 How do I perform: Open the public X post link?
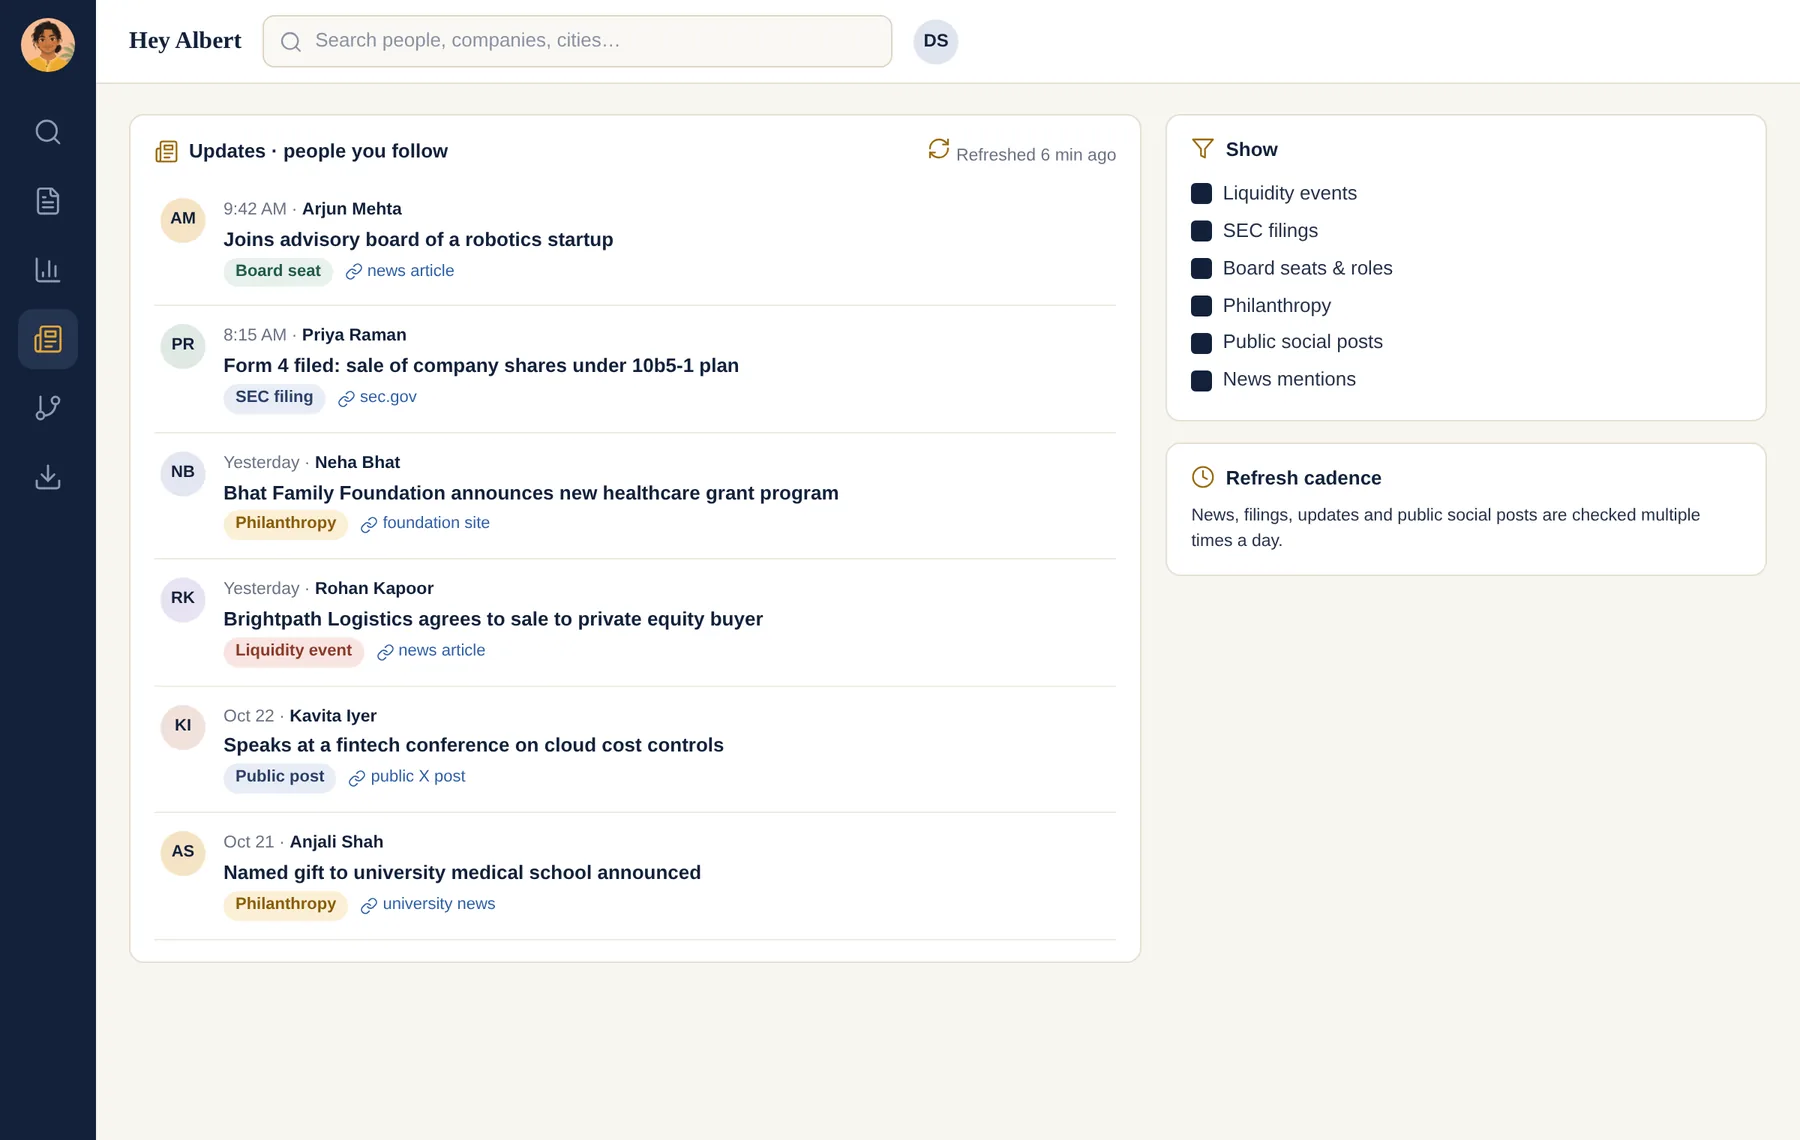coord(407,777)
